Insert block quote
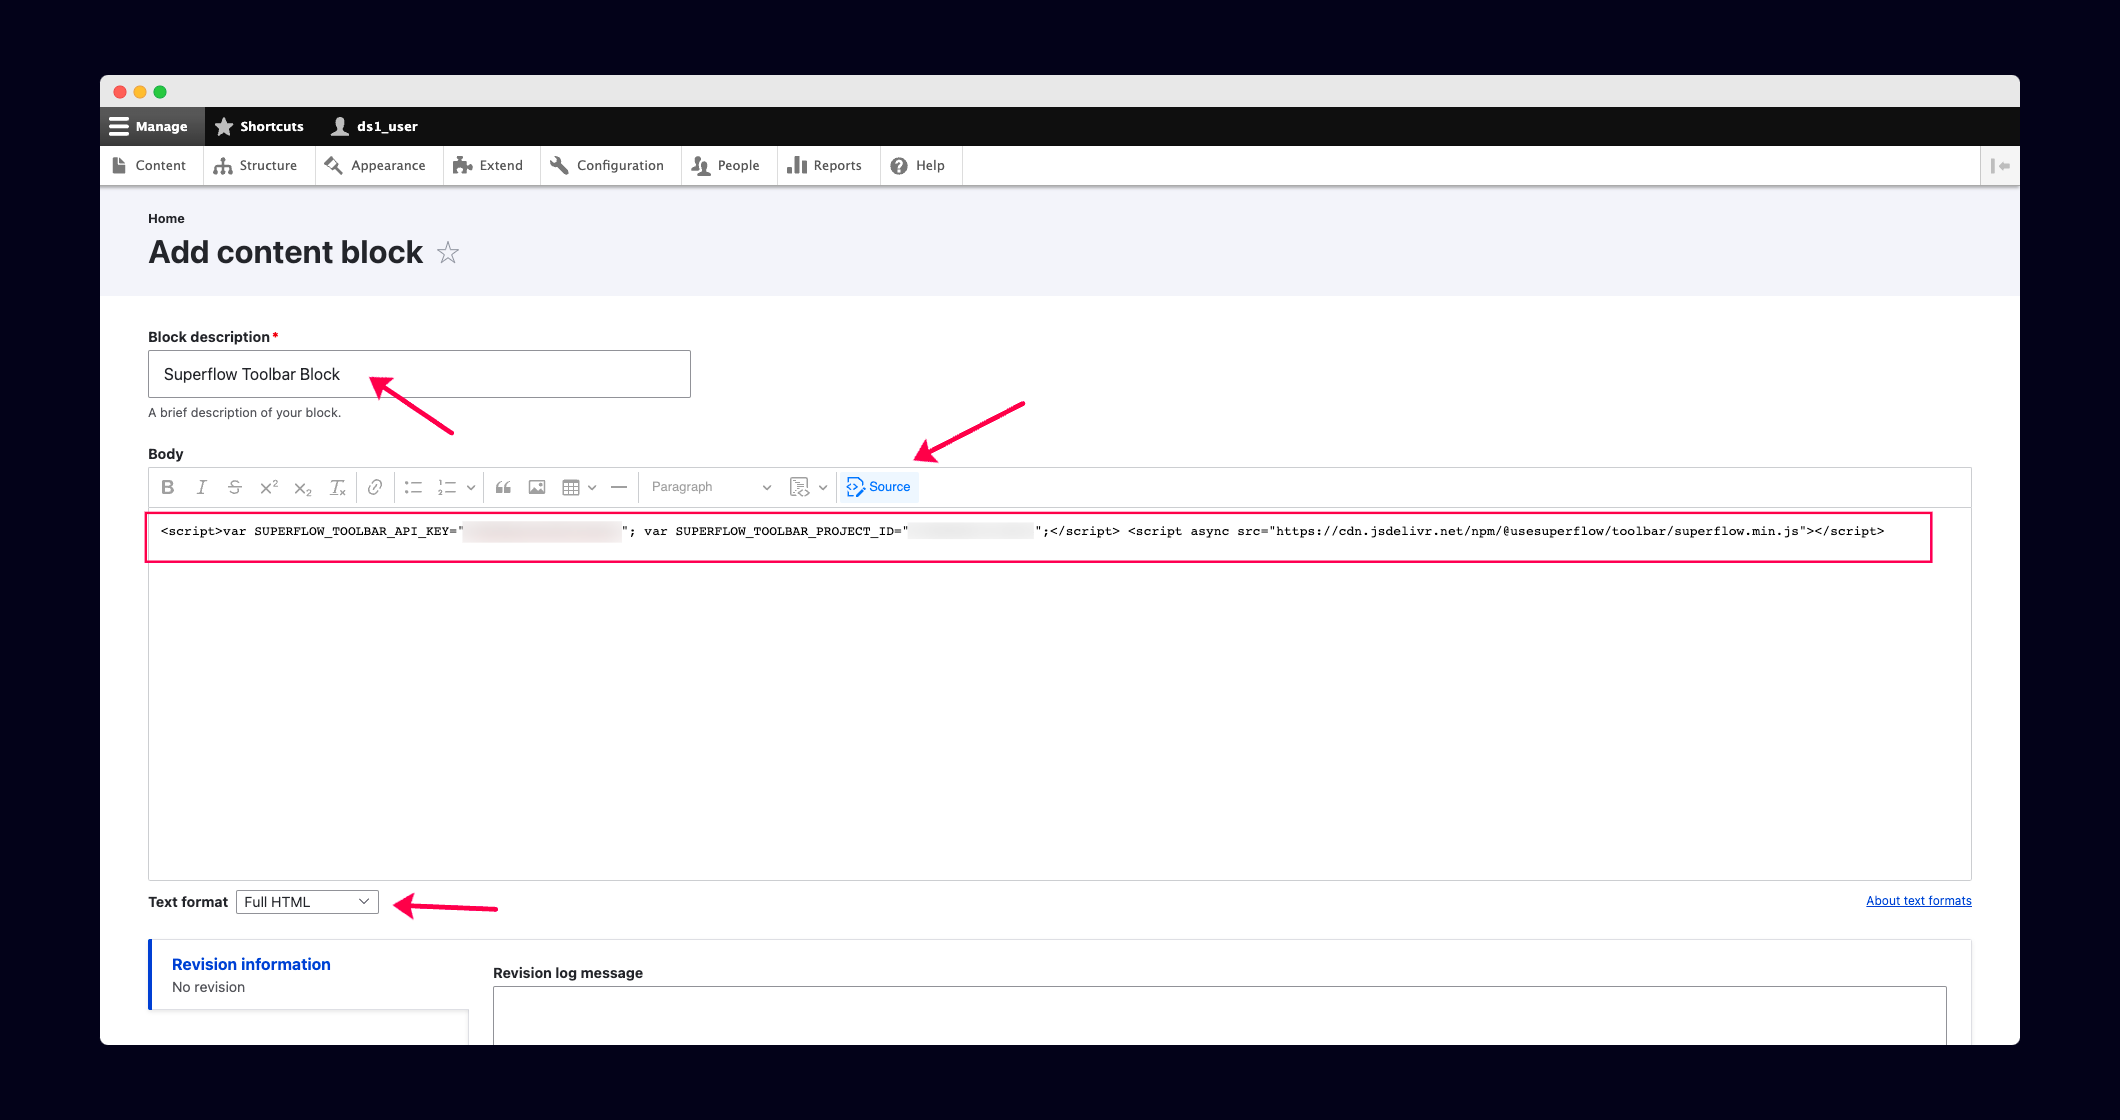 tap(503, 487)
